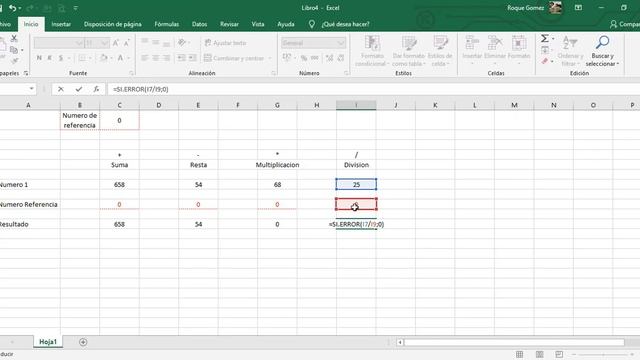640x360 pixels.
Task: Open the font size dropdown
Action: pyautogui.click(x=105, y=43)
